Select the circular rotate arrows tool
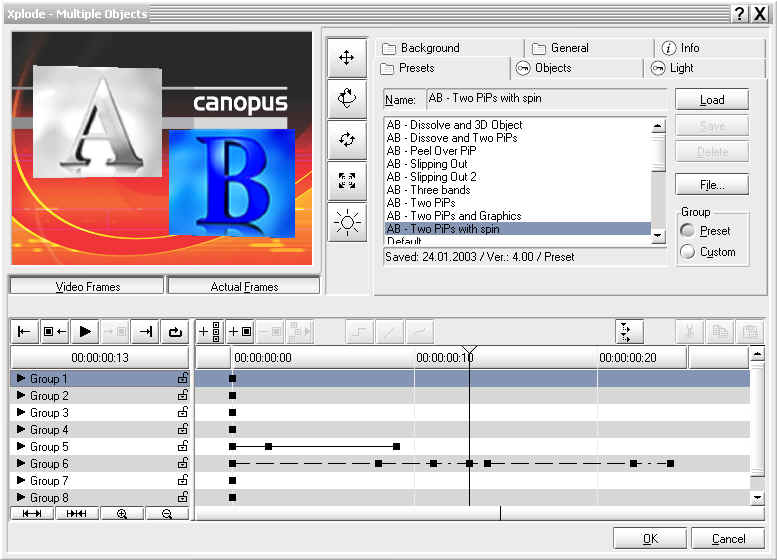 (x=347, y=139)
